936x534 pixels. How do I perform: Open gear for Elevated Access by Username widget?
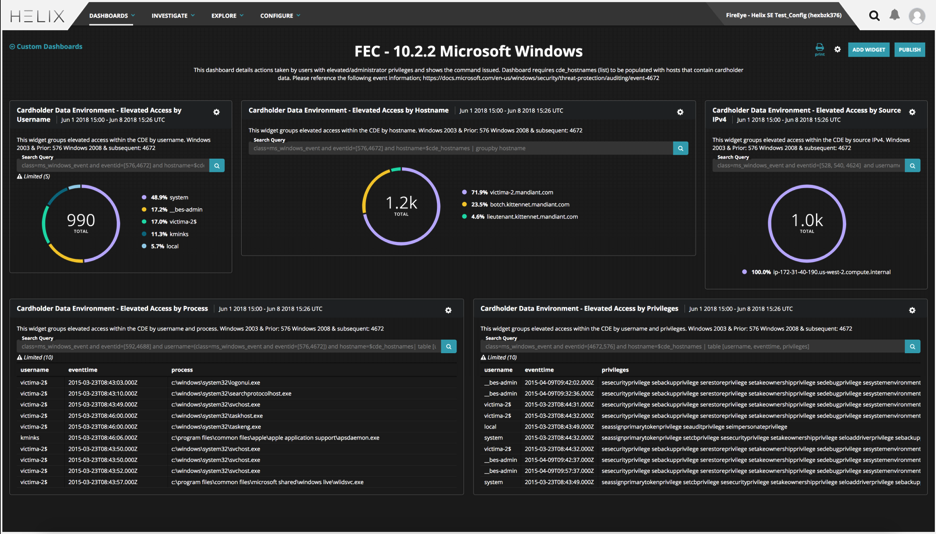[217, 112]
